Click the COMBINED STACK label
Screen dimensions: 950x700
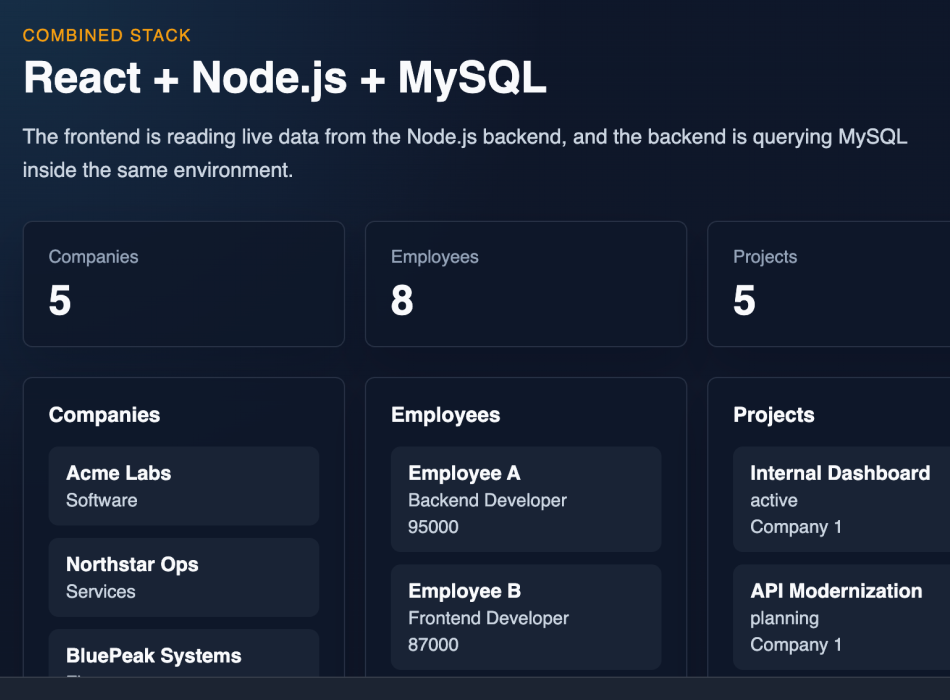click(107, 35)
